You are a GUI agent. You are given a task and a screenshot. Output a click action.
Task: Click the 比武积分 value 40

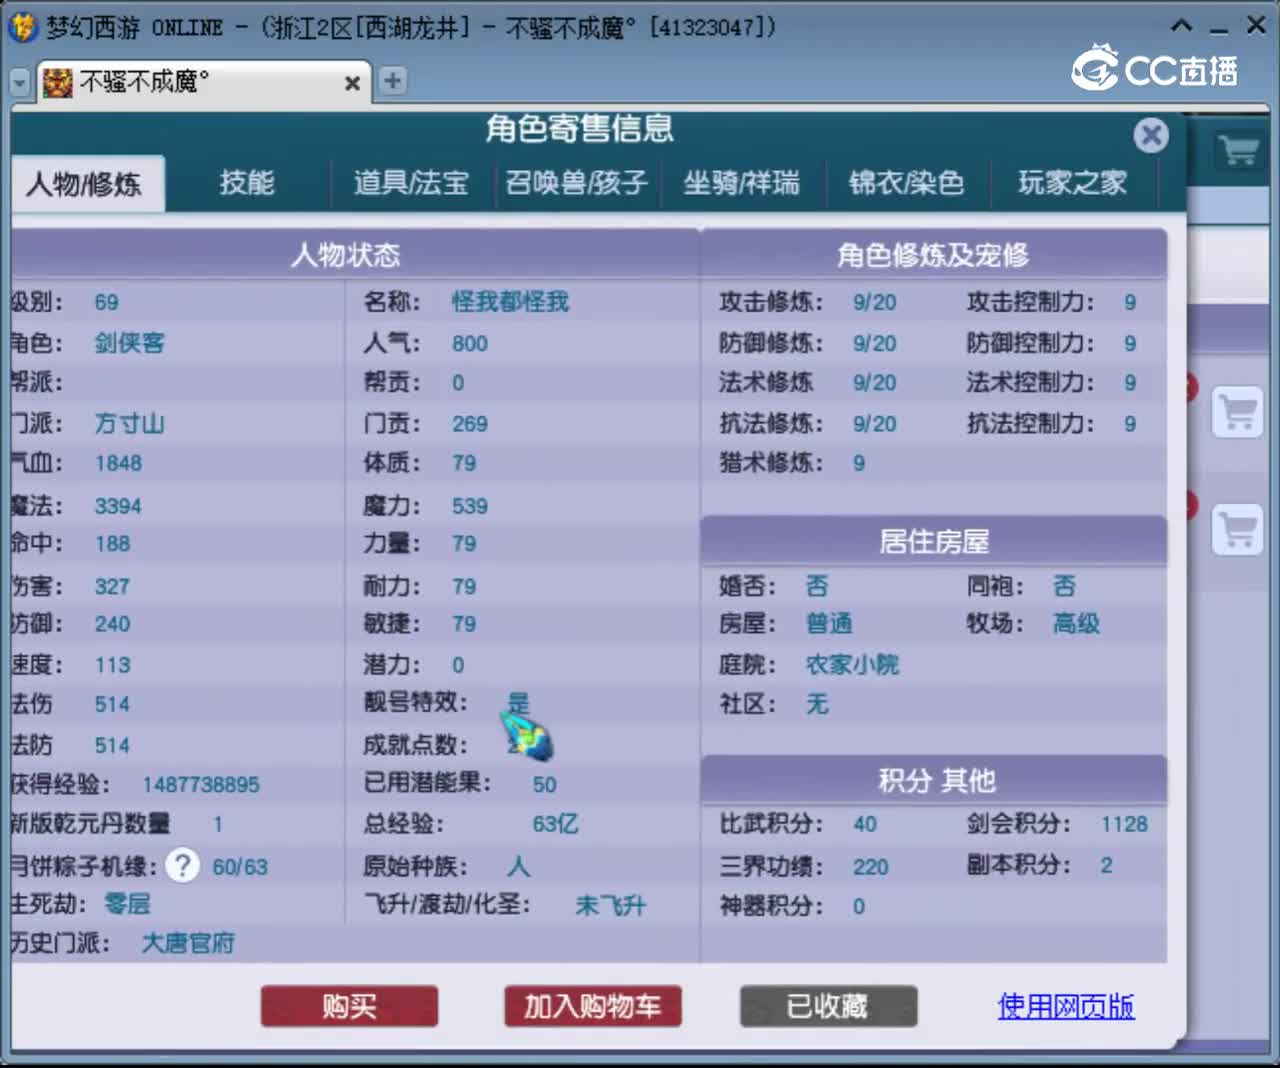[x=865, y=824]
